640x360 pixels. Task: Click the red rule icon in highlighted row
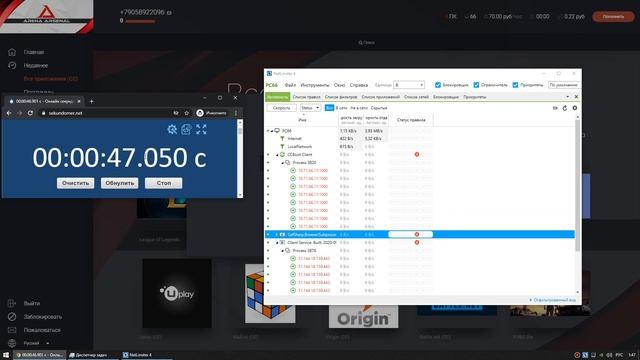coord(417,234)
